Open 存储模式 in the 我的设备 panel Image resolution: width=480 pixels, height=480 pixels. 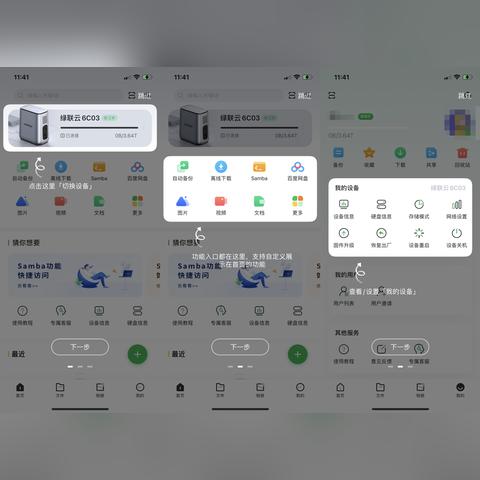(x=419, y=209)
